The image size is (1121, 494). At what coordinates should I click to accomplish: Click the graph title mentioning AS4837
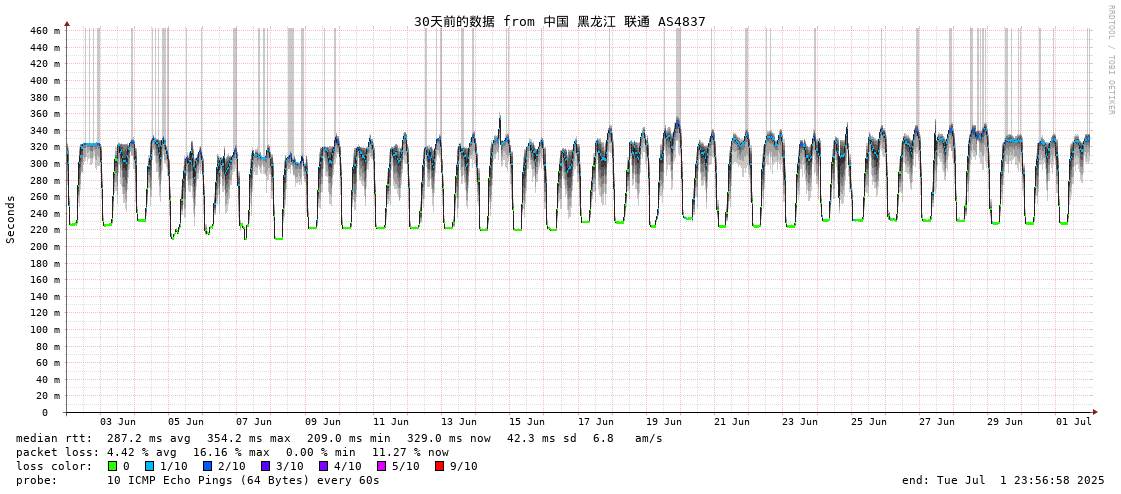coord(560,21)
